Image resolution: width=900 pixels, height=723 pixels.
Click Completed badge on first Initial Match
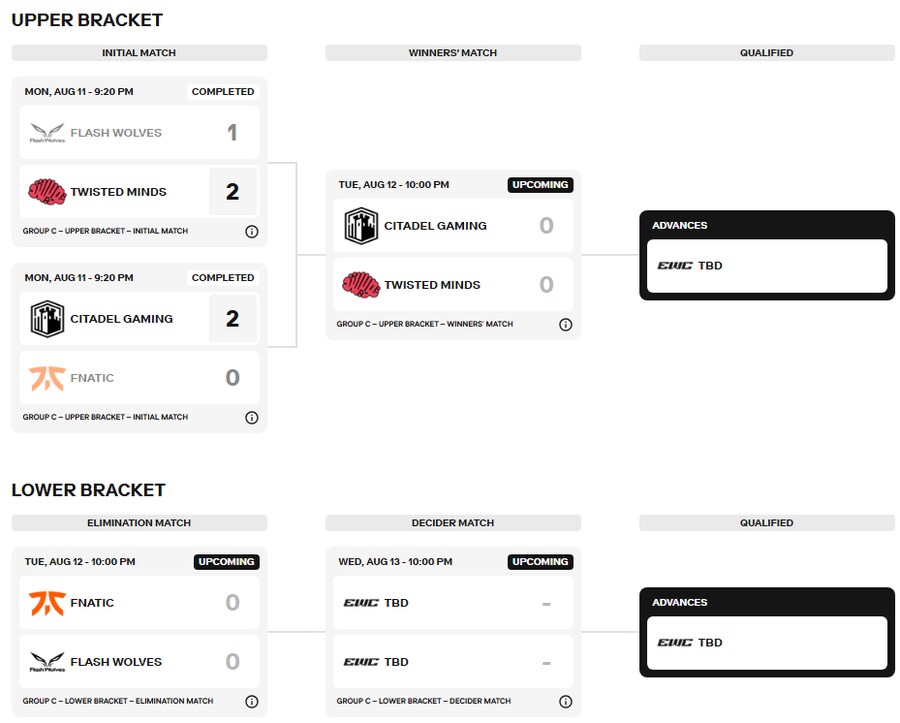(223, 91)
